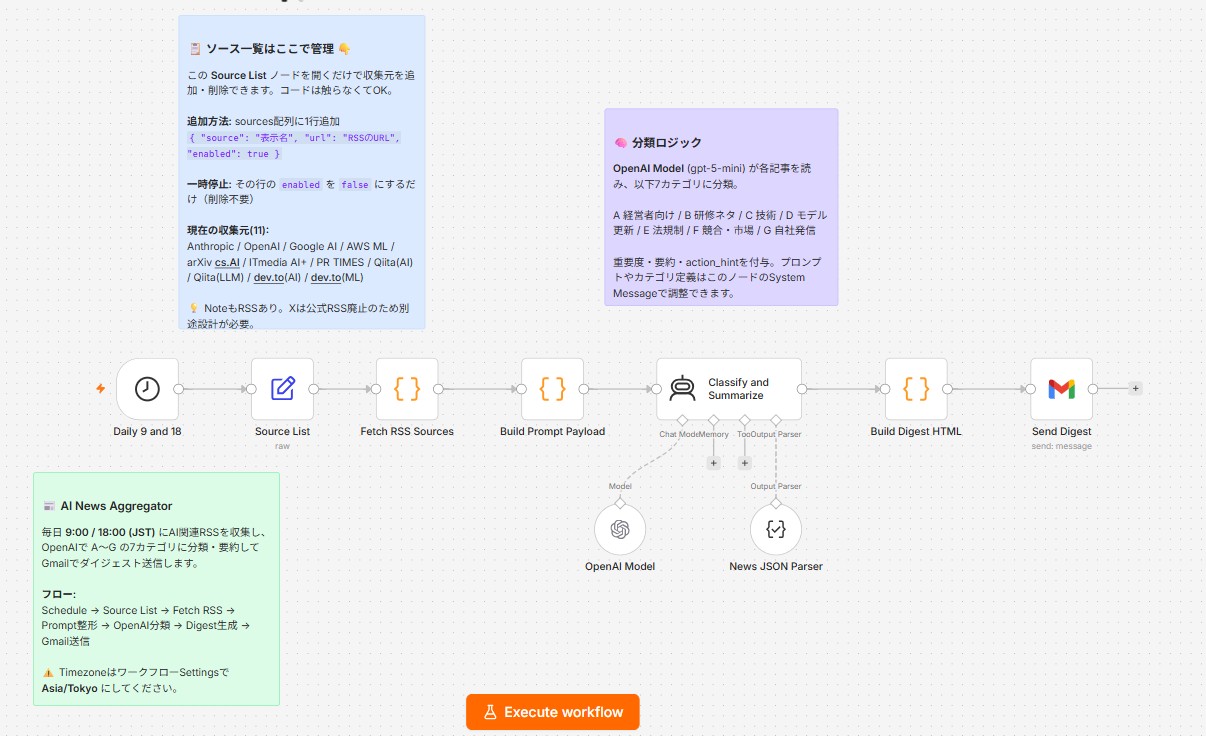The image size is (1206, 736).
Task: Click the output connector of the Source List node
Action: 314,389
